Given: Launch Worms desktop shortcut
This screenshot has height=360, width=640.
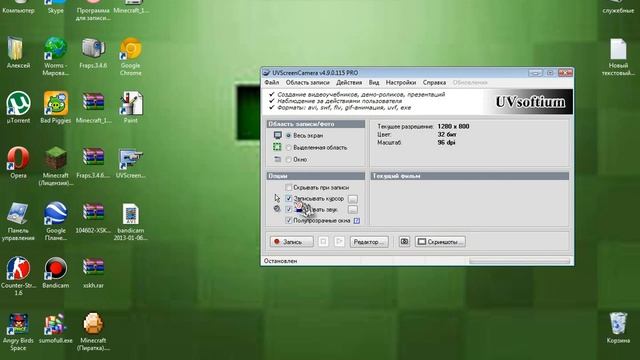Looking at the screenshot, I should click(x=56, y=49).
